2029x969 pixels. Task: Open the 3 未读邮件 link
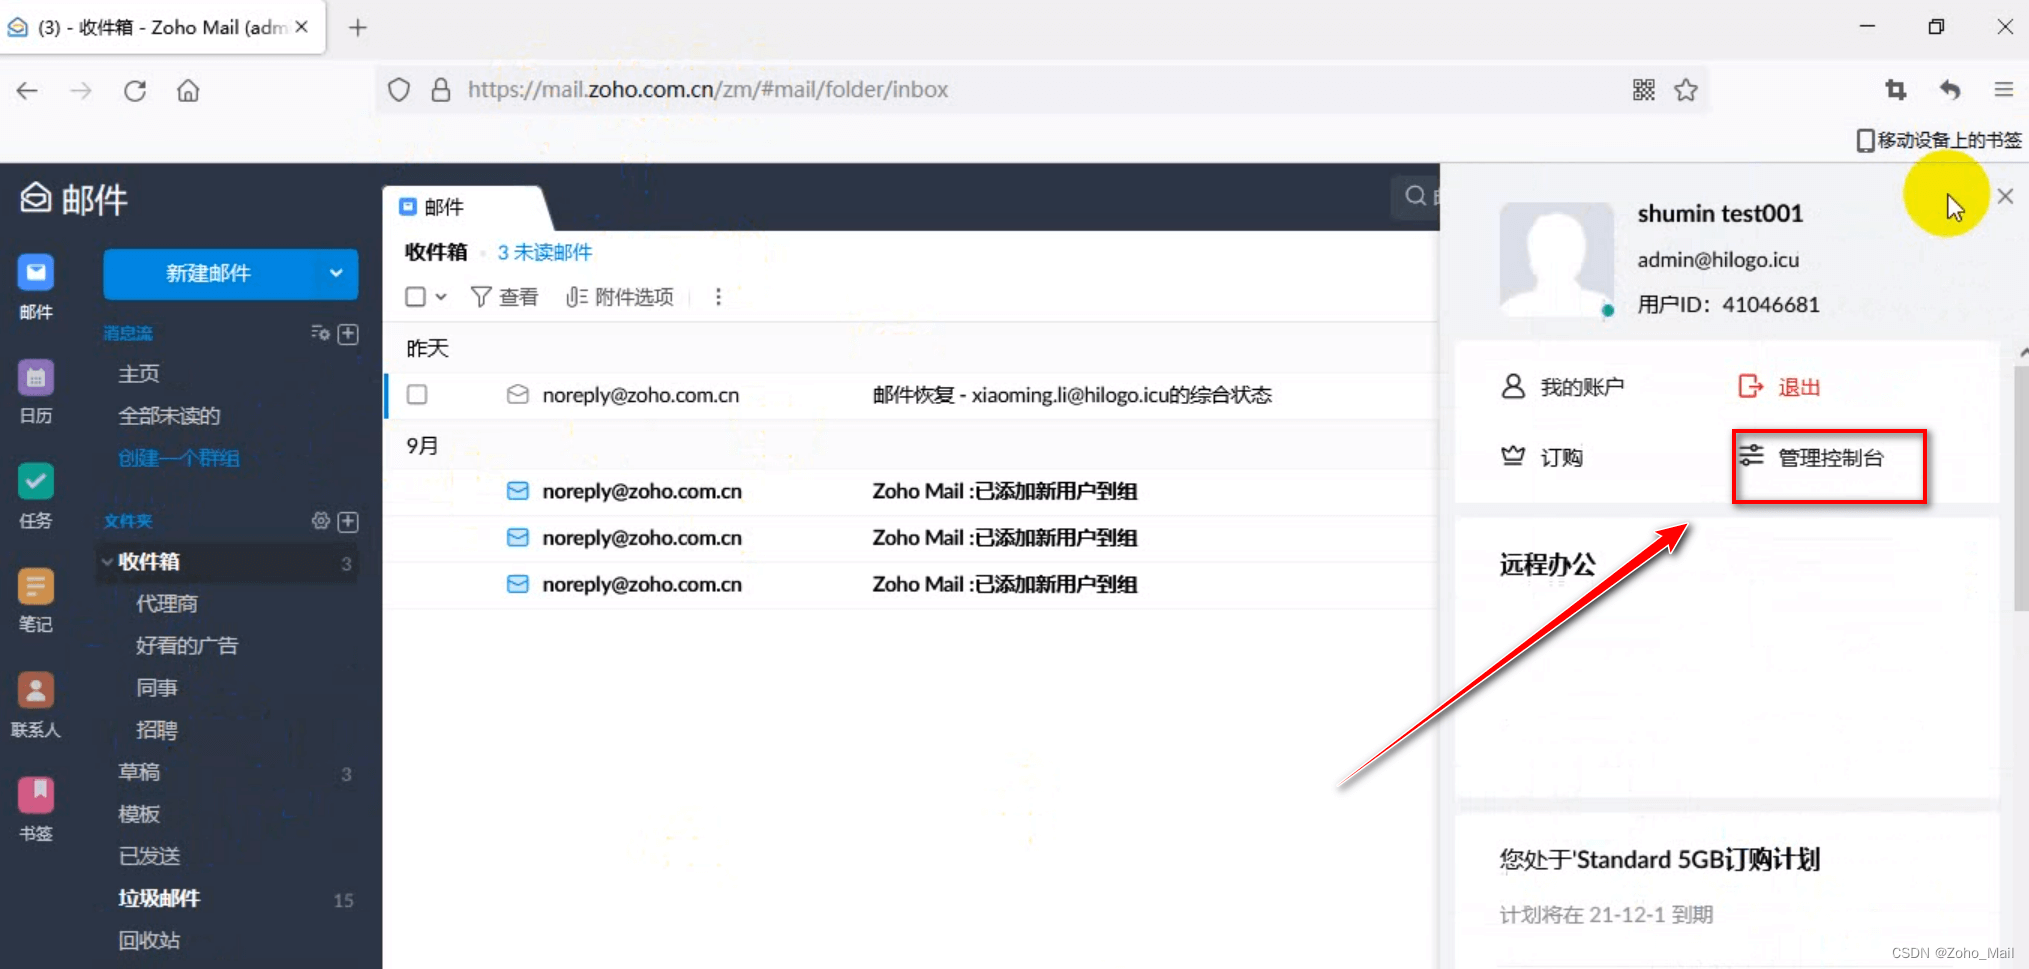point(545,252)
